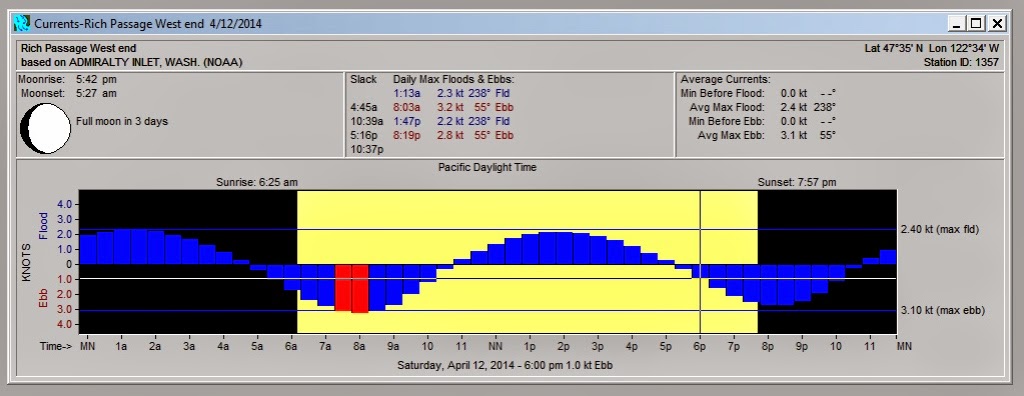Click '3.10 kt (max ebb)' label

coord(942,310)
